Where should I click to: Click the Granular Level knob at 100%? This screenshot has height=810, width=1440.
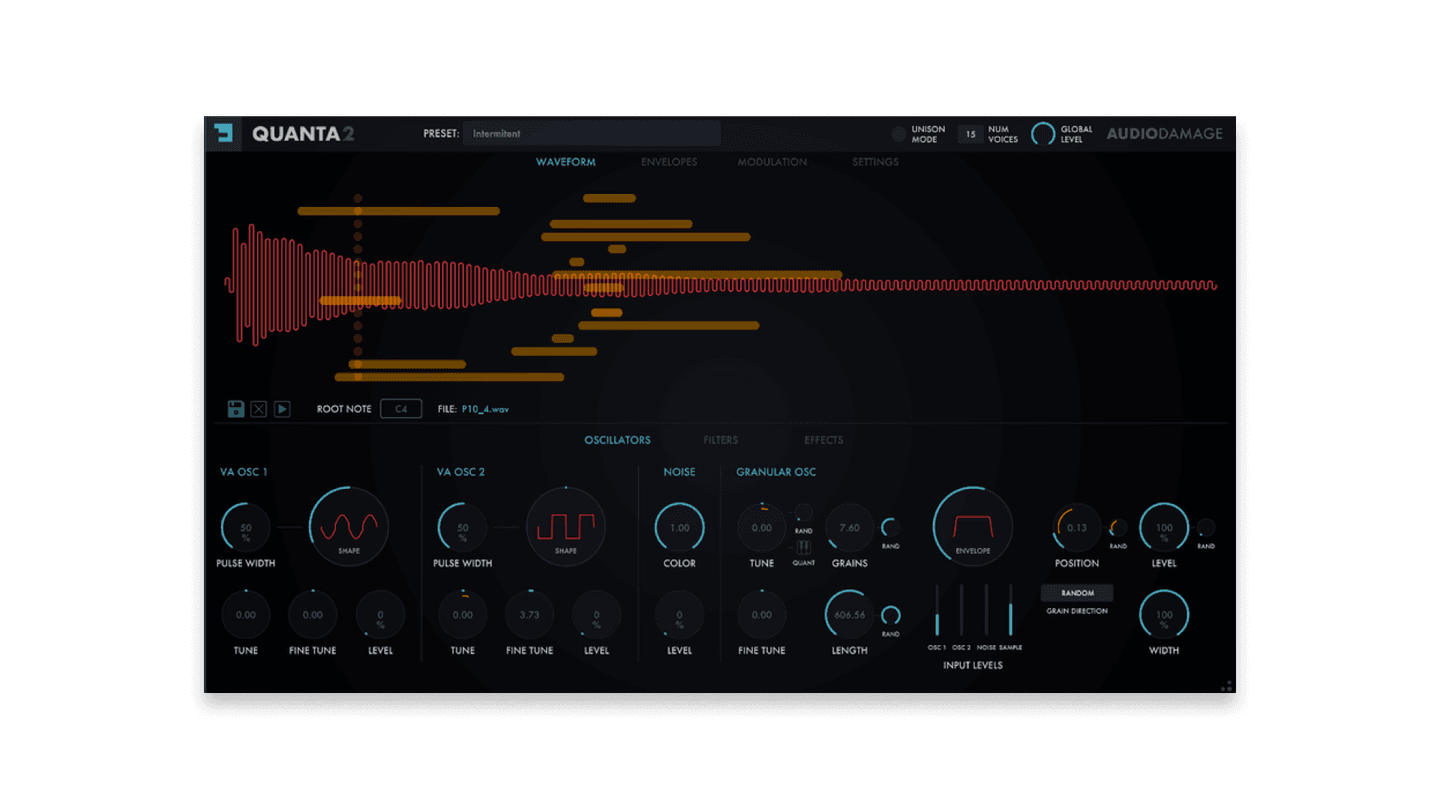click(x=1164, y=527)
